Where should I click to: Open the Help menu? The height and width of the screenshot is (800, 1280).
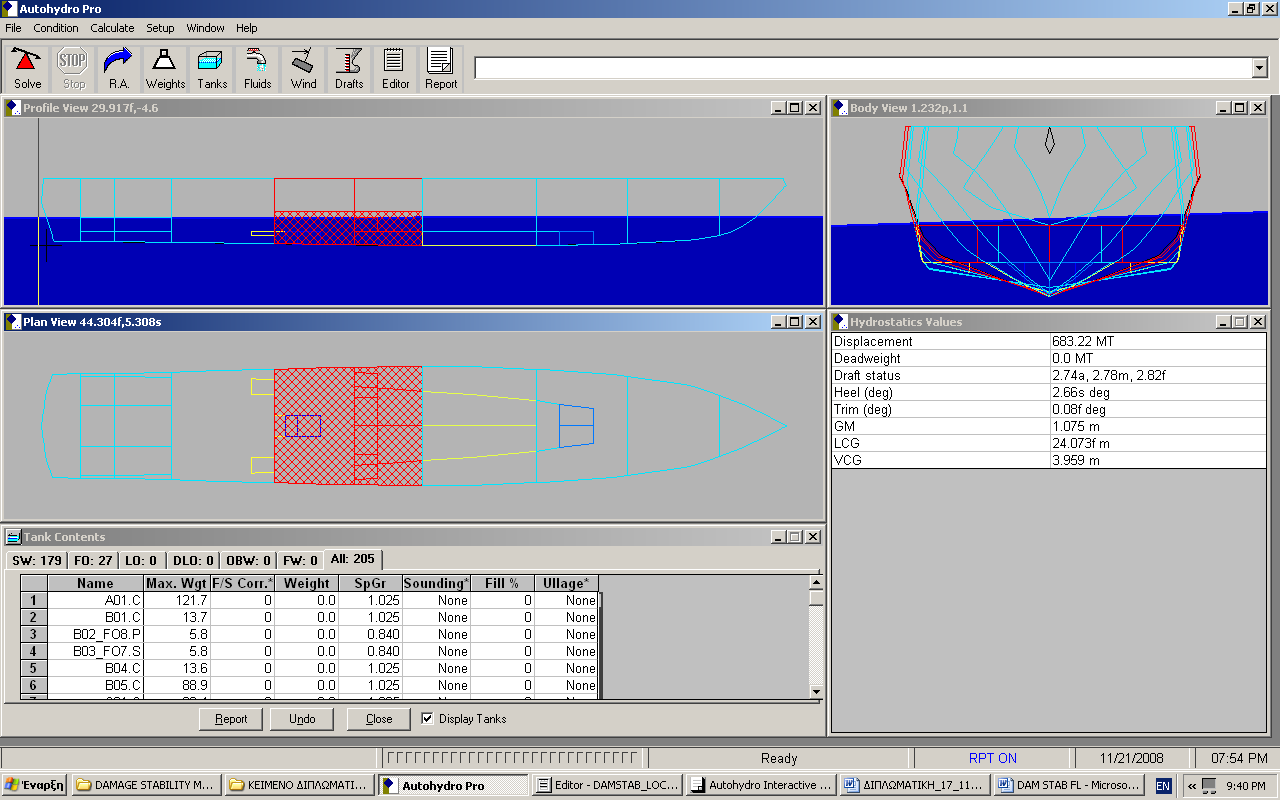tap(246, 28)
